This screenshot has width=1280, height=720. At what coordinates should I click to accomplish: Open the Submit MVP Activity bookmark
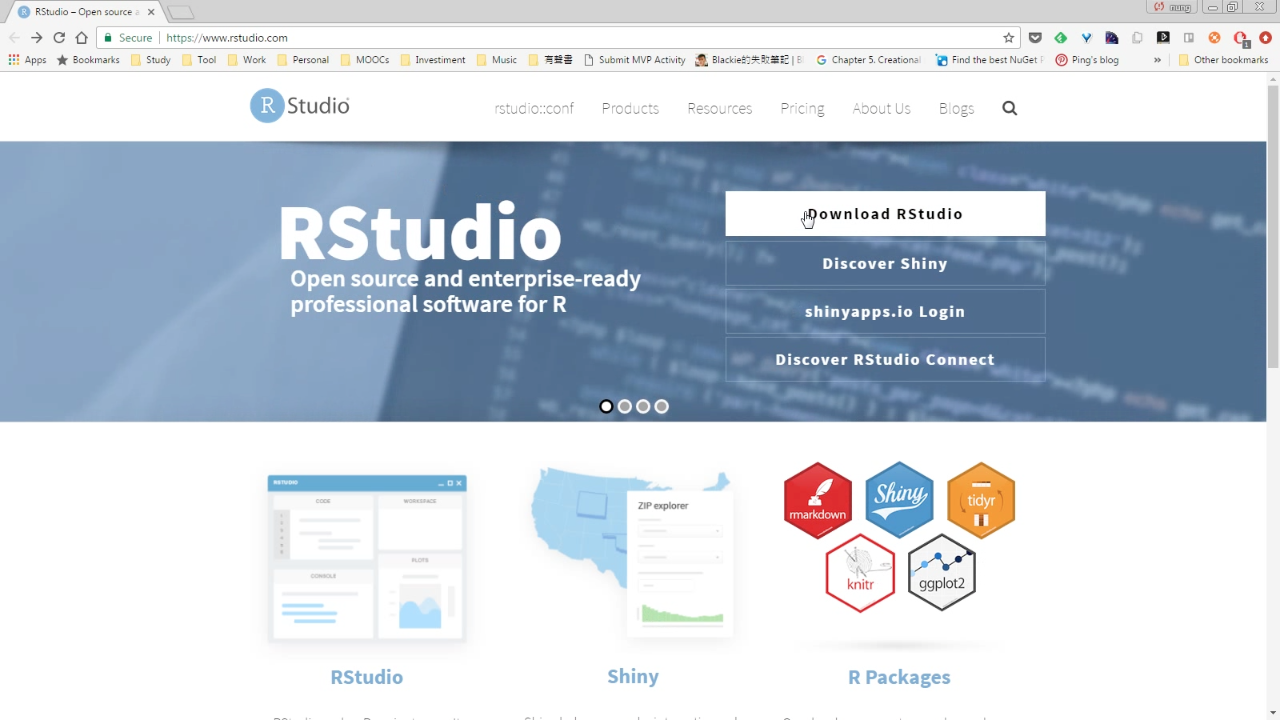(634, 60)
